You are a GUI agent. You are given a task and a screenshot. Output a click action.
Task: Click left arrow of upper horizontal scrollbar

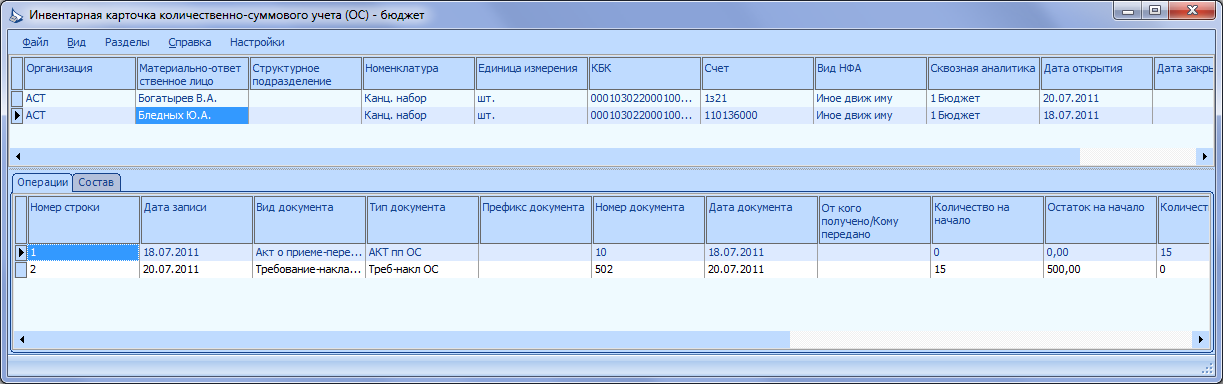pos(17,157)
